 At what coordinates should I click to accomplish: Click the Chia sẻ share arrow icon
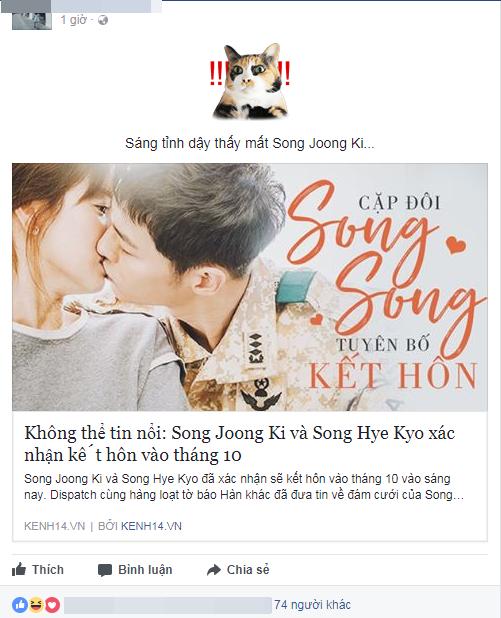click(214, 570)
